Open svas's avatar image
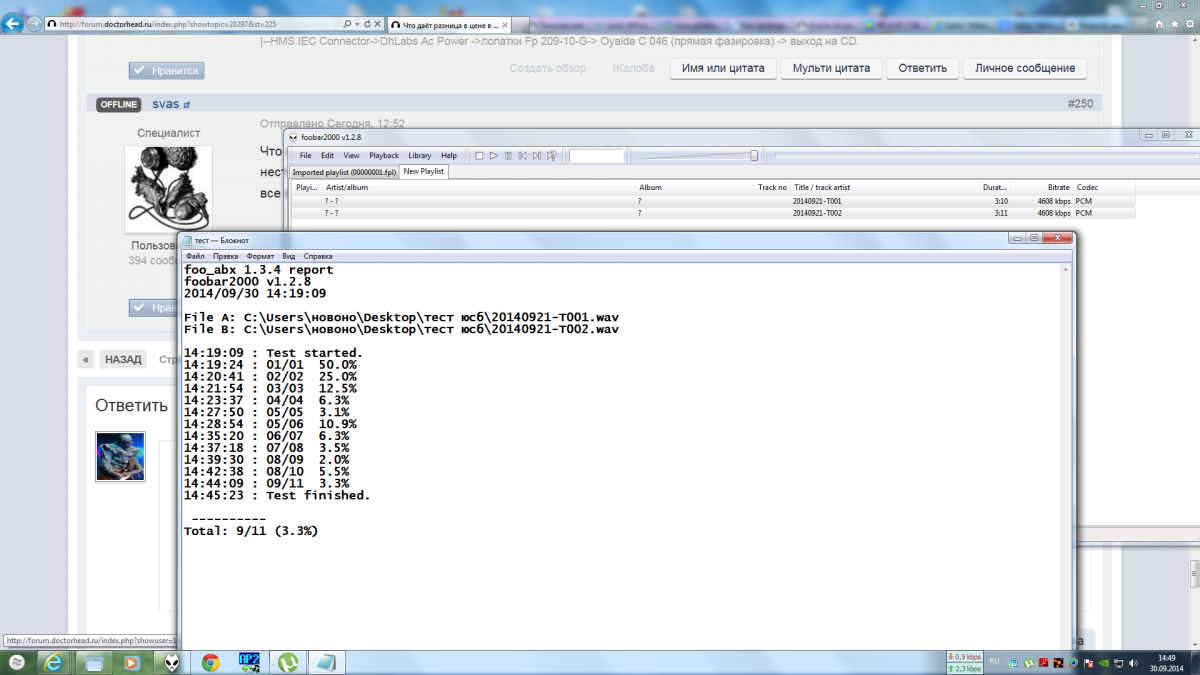This screenshot has height=675, width=1200. (x=168, y=189)
